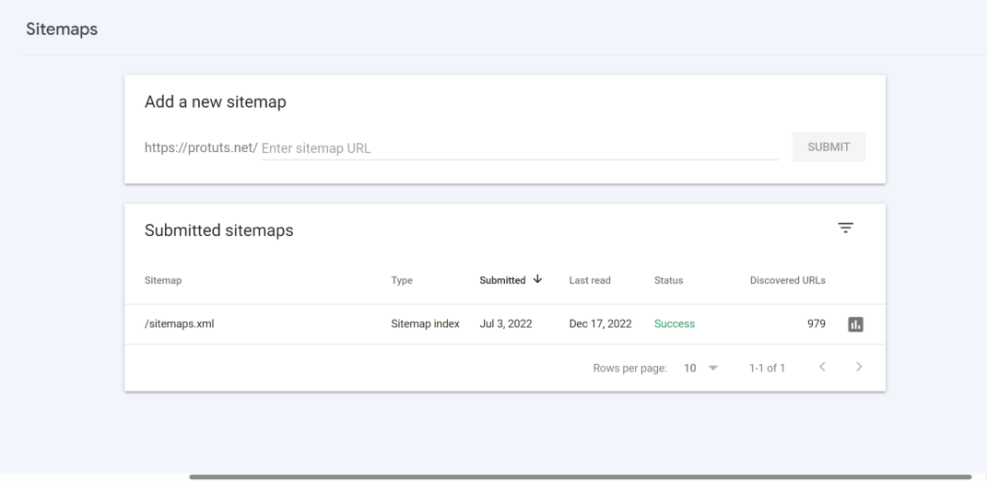Click the Sitemaps page title

click(62, 29)
